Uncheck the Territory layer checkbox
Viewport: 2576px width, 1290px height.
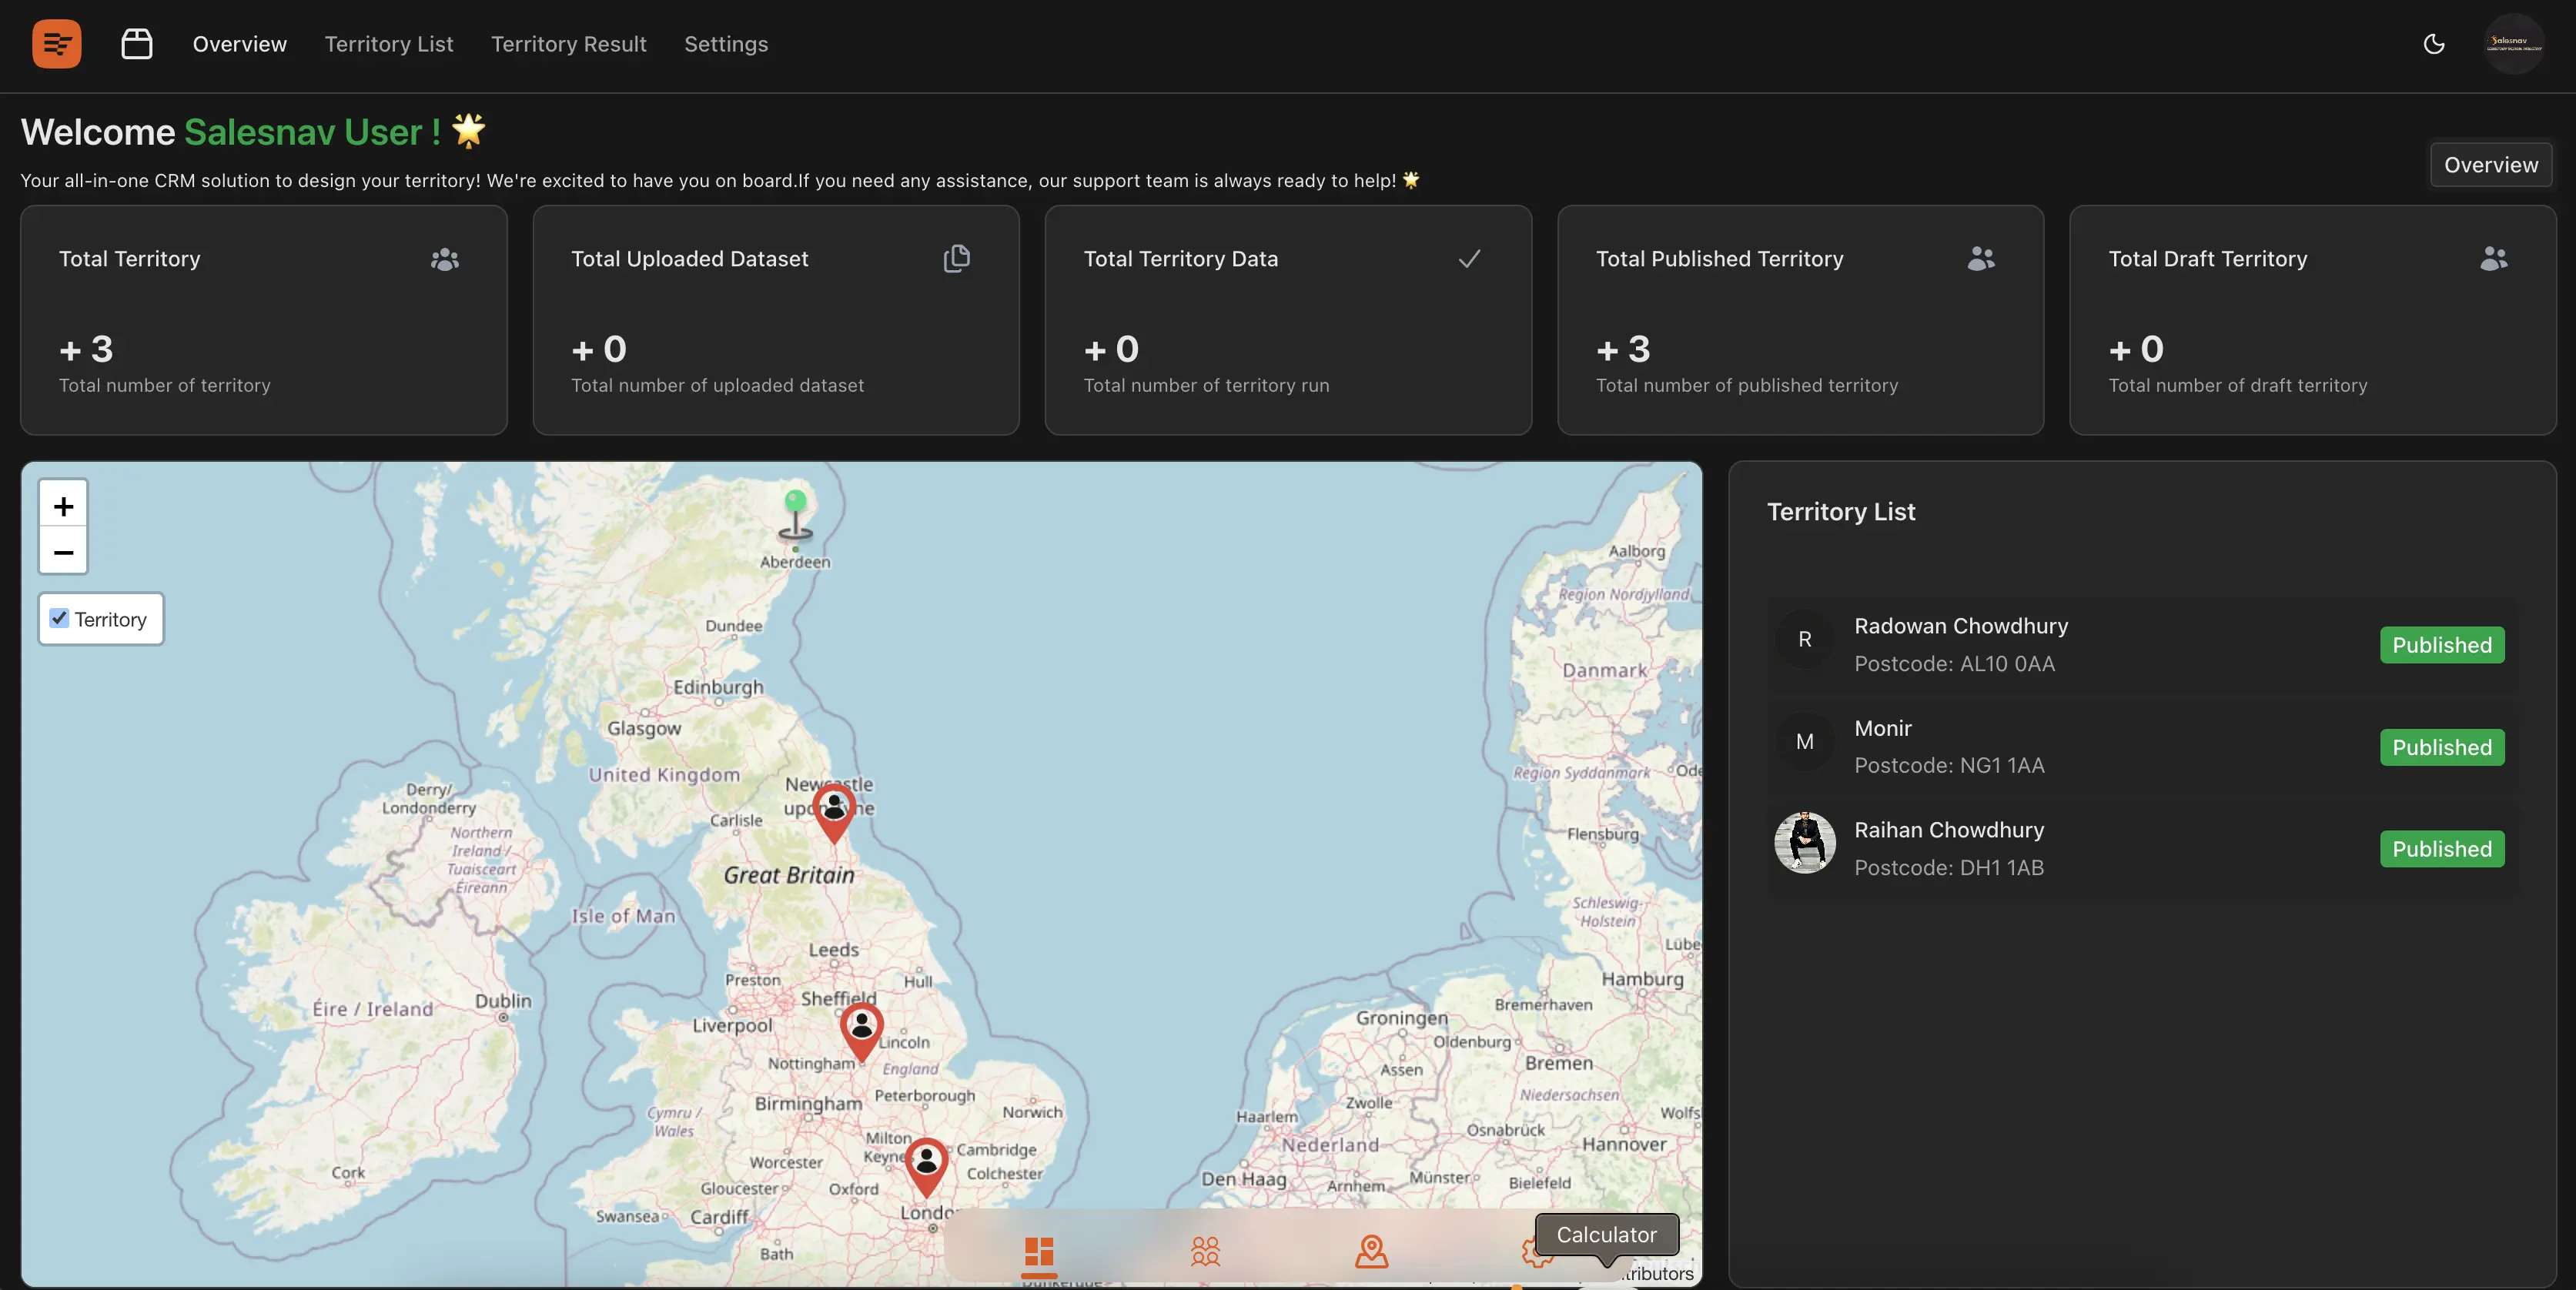pos(59,618)
